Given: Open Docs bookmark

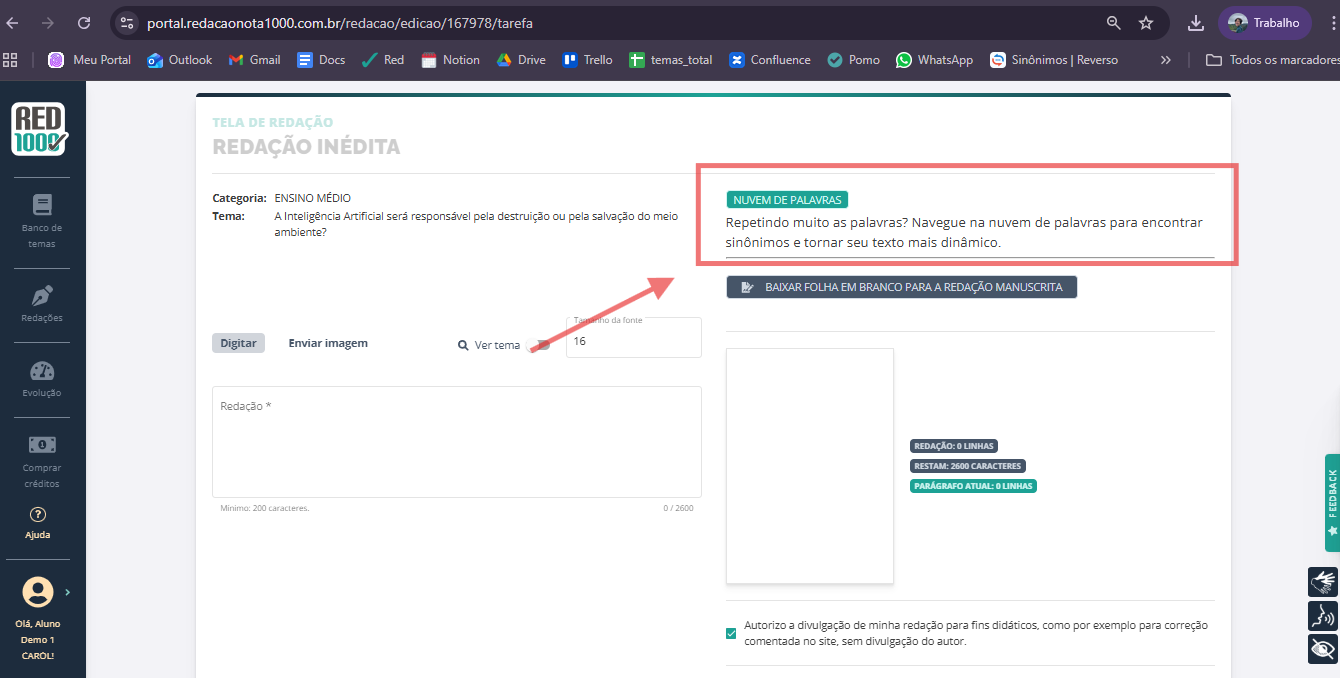Looking at the screenshot, I should coord(321,60).
